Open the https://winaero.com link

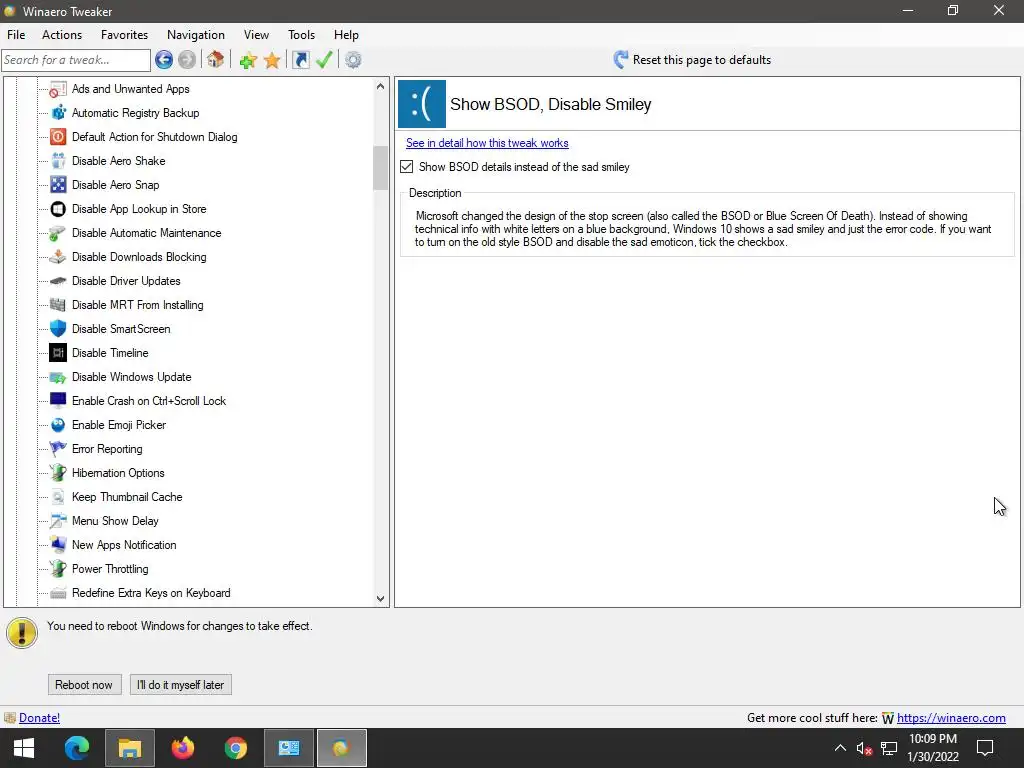pos(951,718)
